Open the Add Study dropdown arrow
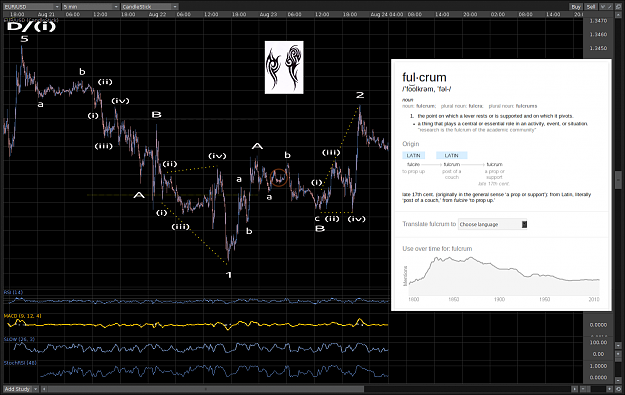Image resolution: width=625 pixels, height=395 pixels. pos(35,389)
